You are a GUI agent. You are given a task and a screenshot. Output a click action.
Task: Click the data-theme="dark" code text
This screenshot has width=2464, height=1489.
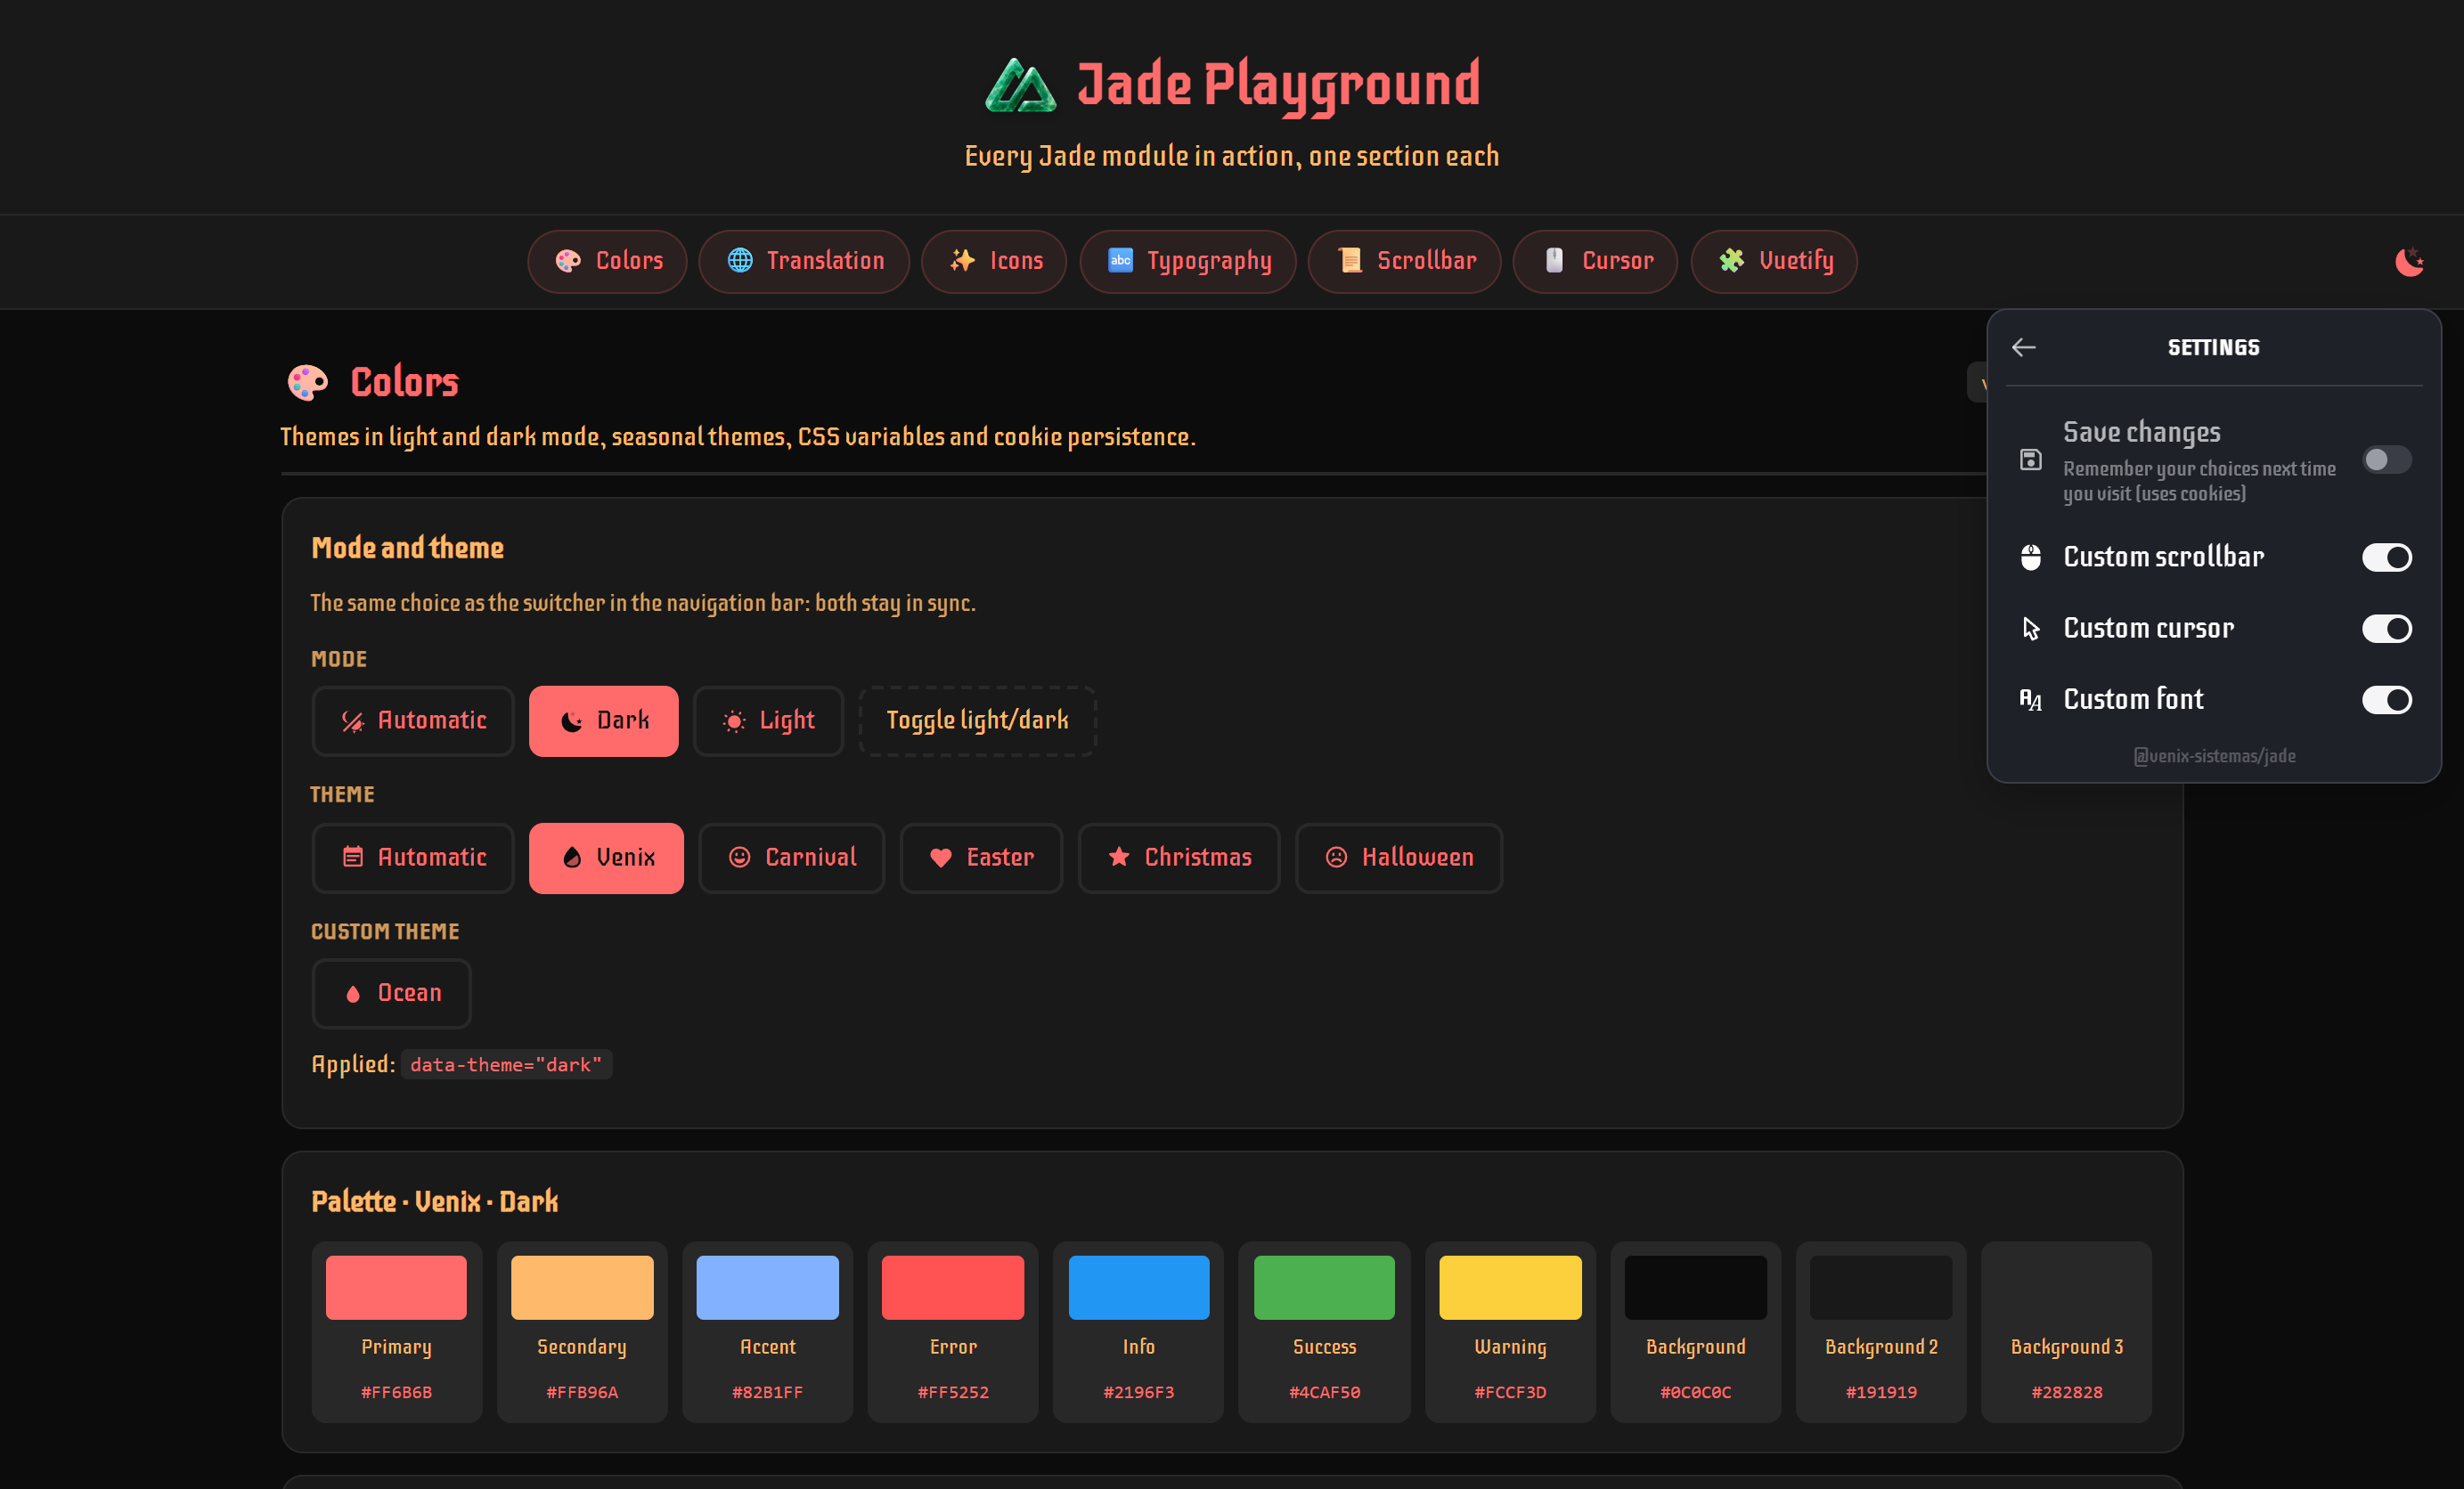click(x=506, y=1065)
